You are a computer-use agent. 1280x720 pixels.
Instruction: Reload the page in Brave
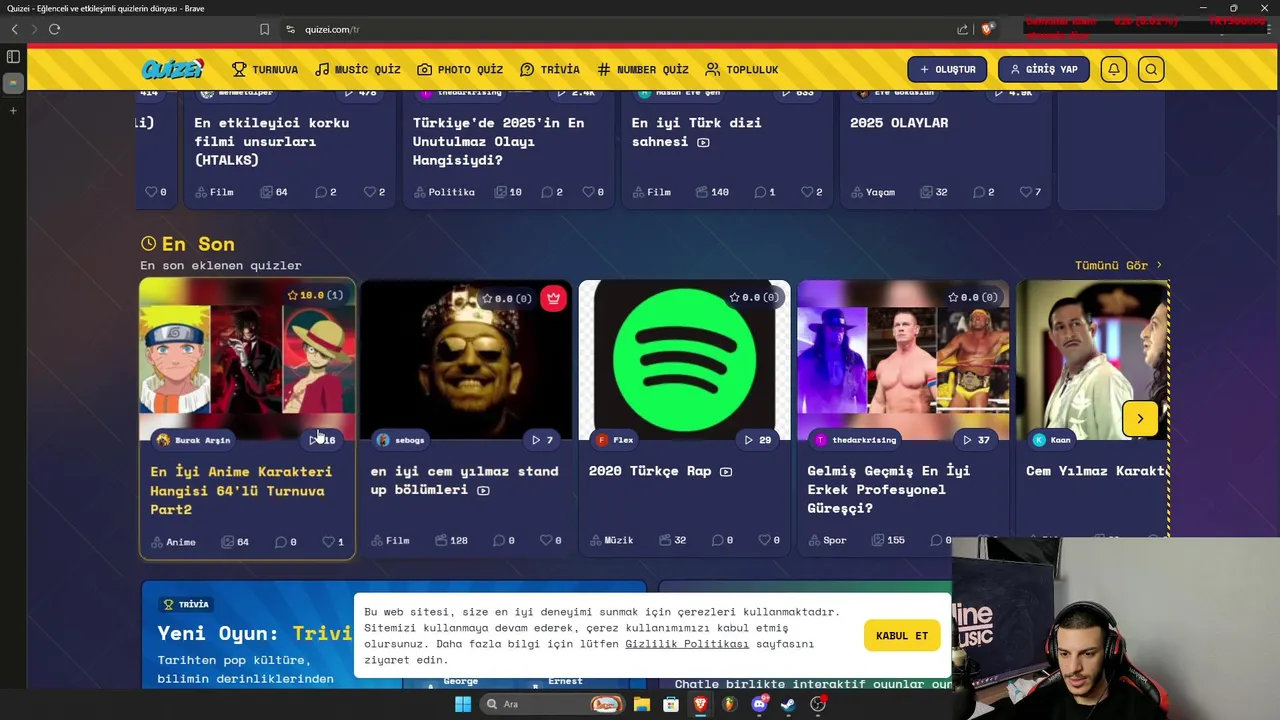tap(54, 29)
